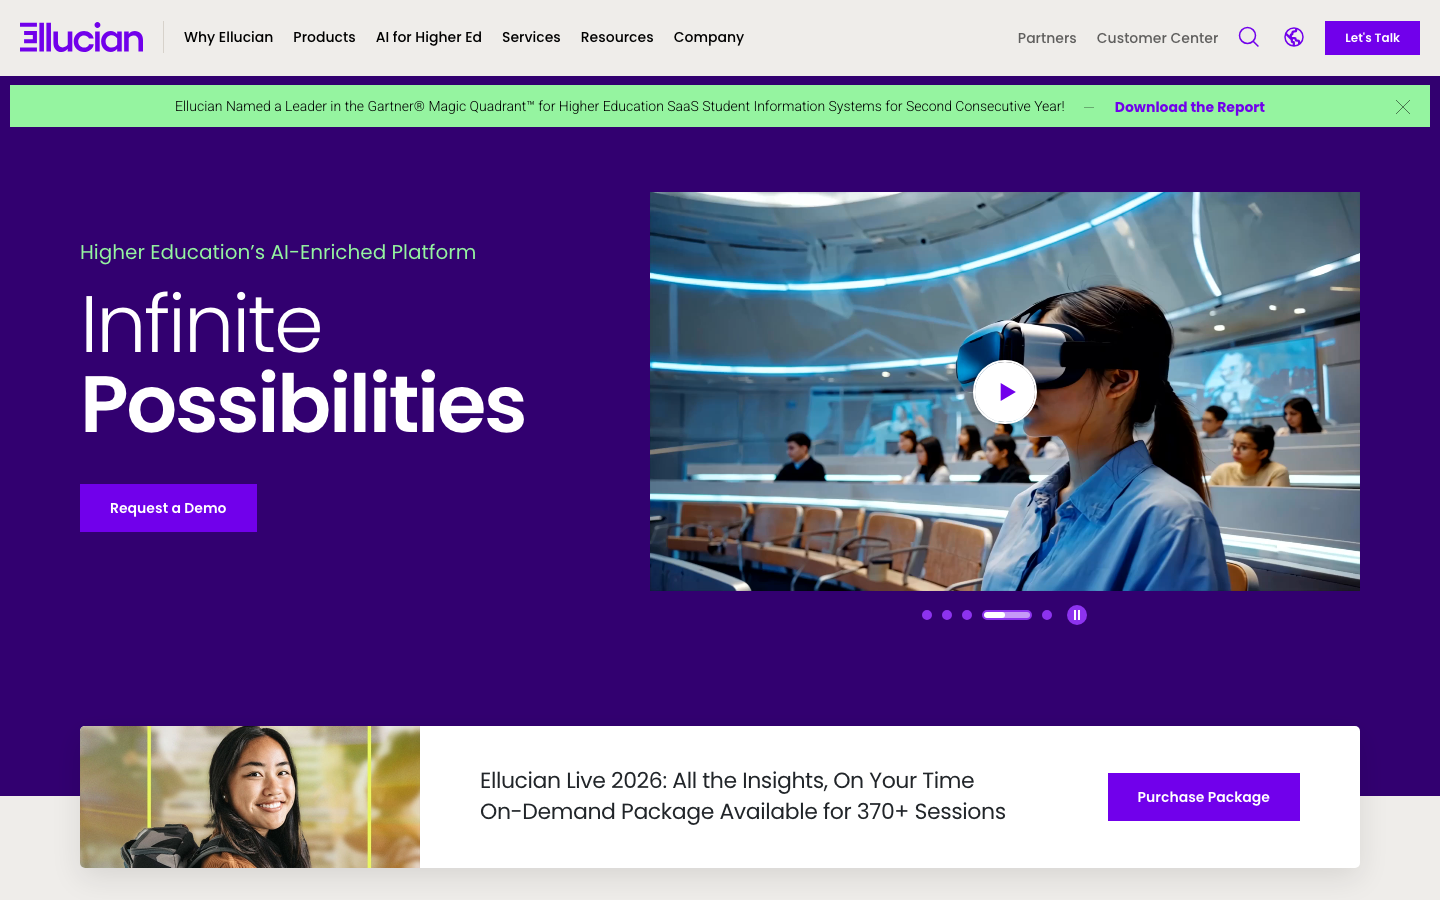The height and width of the screenshot is (900, 1440).
Task: Go to the Partners link
Action: (1047, 38)
